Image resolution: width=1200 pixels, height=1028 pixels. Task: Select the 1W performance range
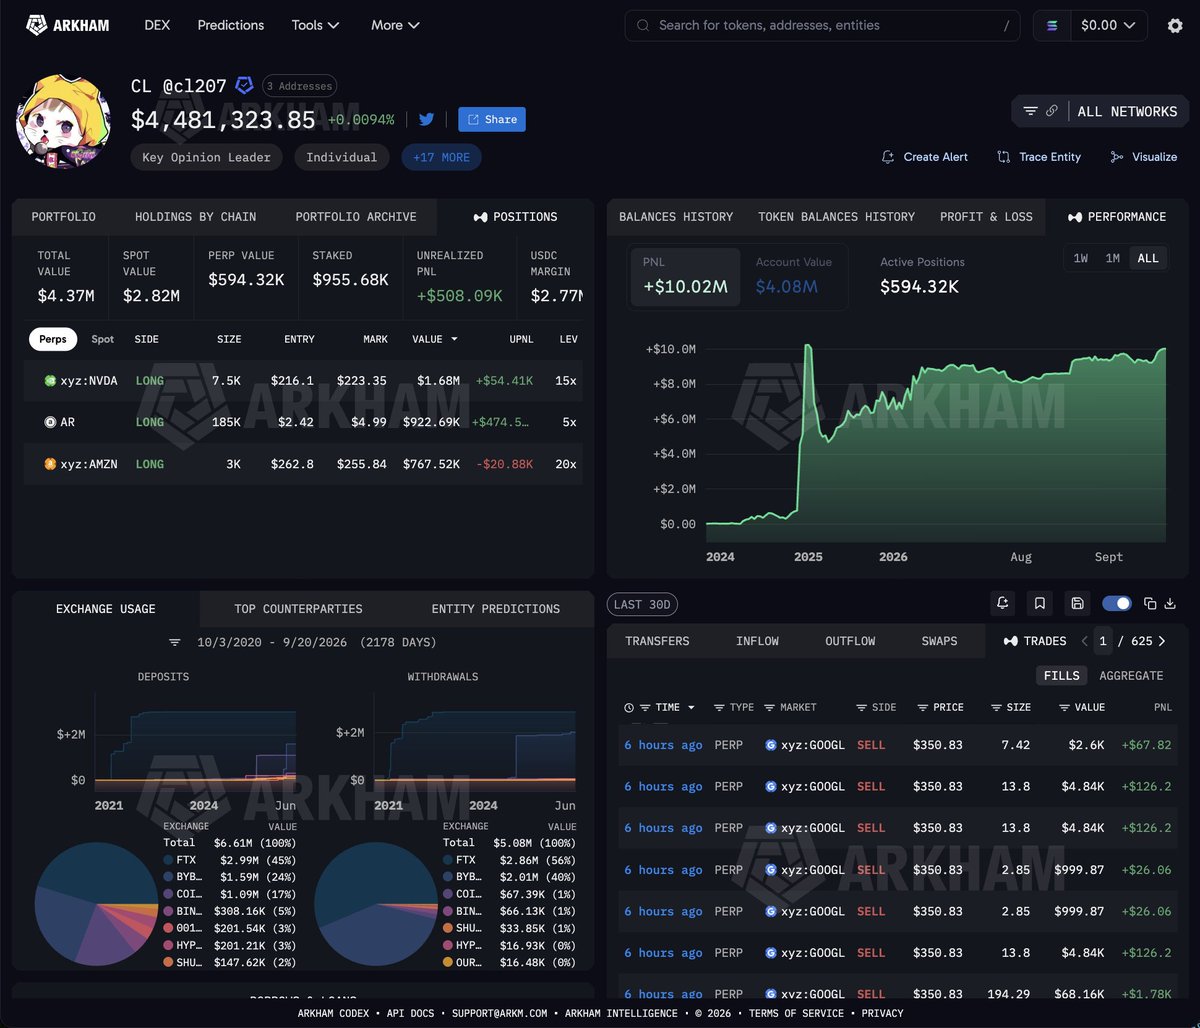[1081, 258]
